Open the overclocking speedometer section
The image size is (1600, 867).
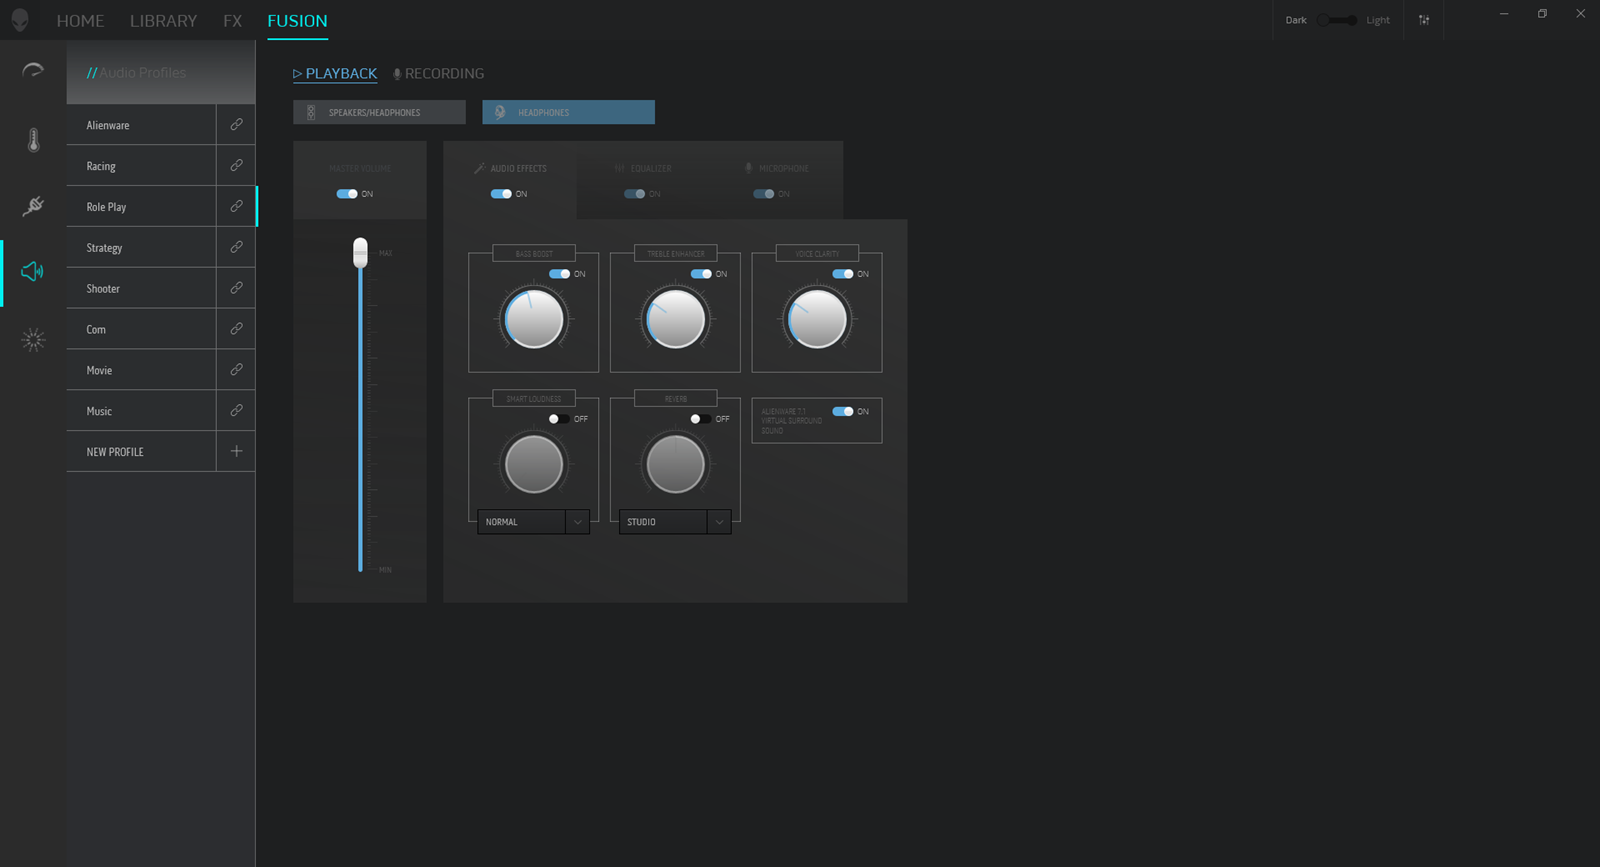click(33, 70)
